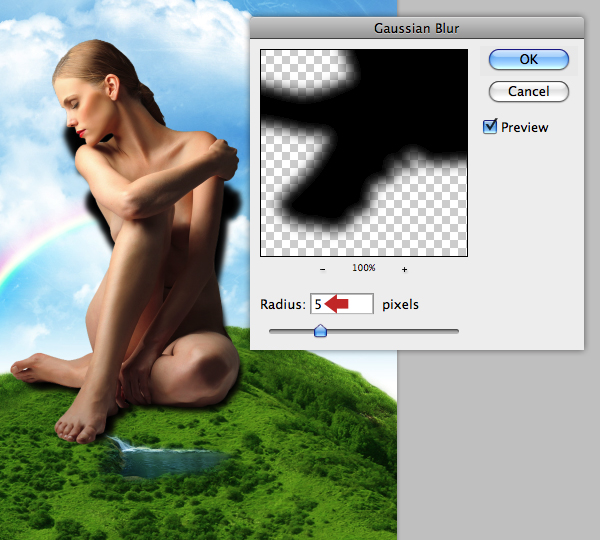This screenshot has width=600, height=540.
Task: Confirm the blur with OK button
Action: click(528, 59)
